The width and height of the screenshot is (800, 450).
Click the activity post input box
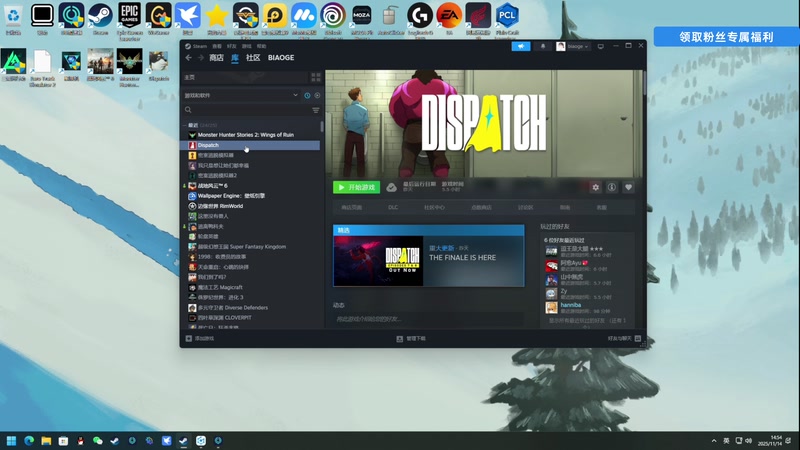pos(428,319)
